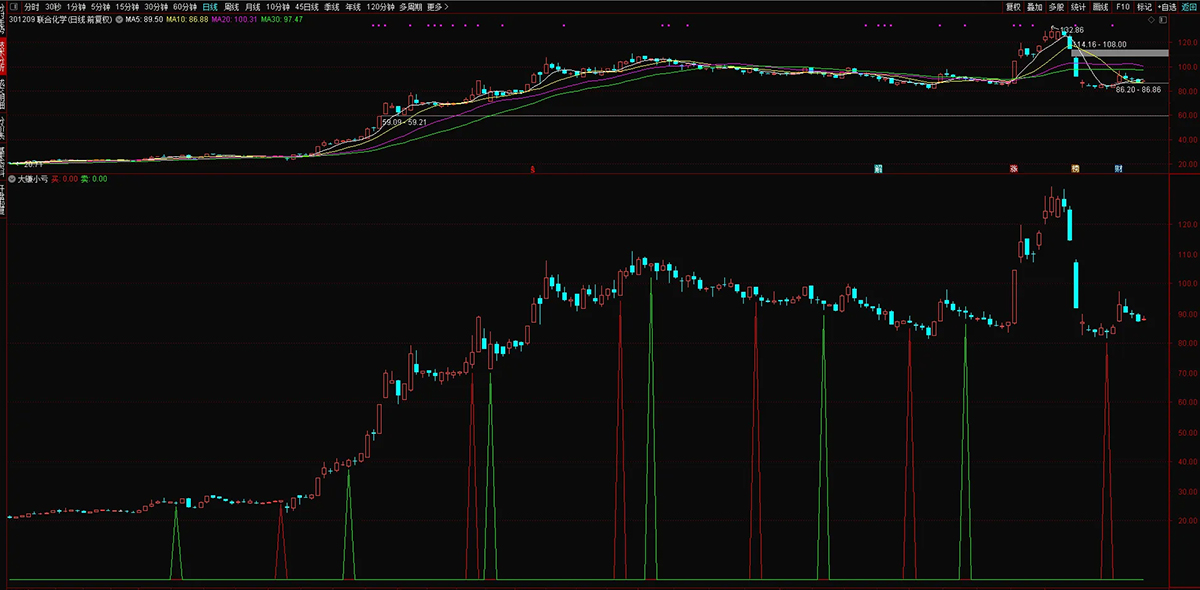Click the cyan 解 event marker

click(x=878, y=168)
